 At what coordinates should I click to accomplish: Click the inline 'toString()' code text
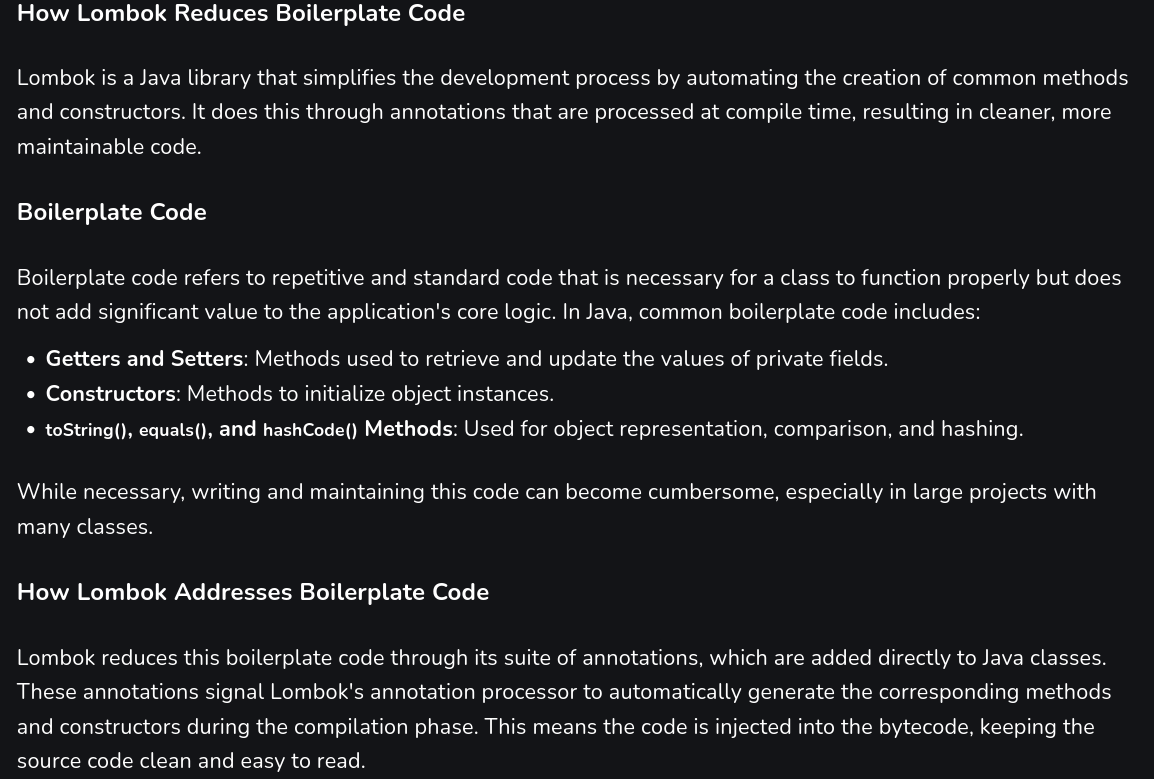point(86,430)
